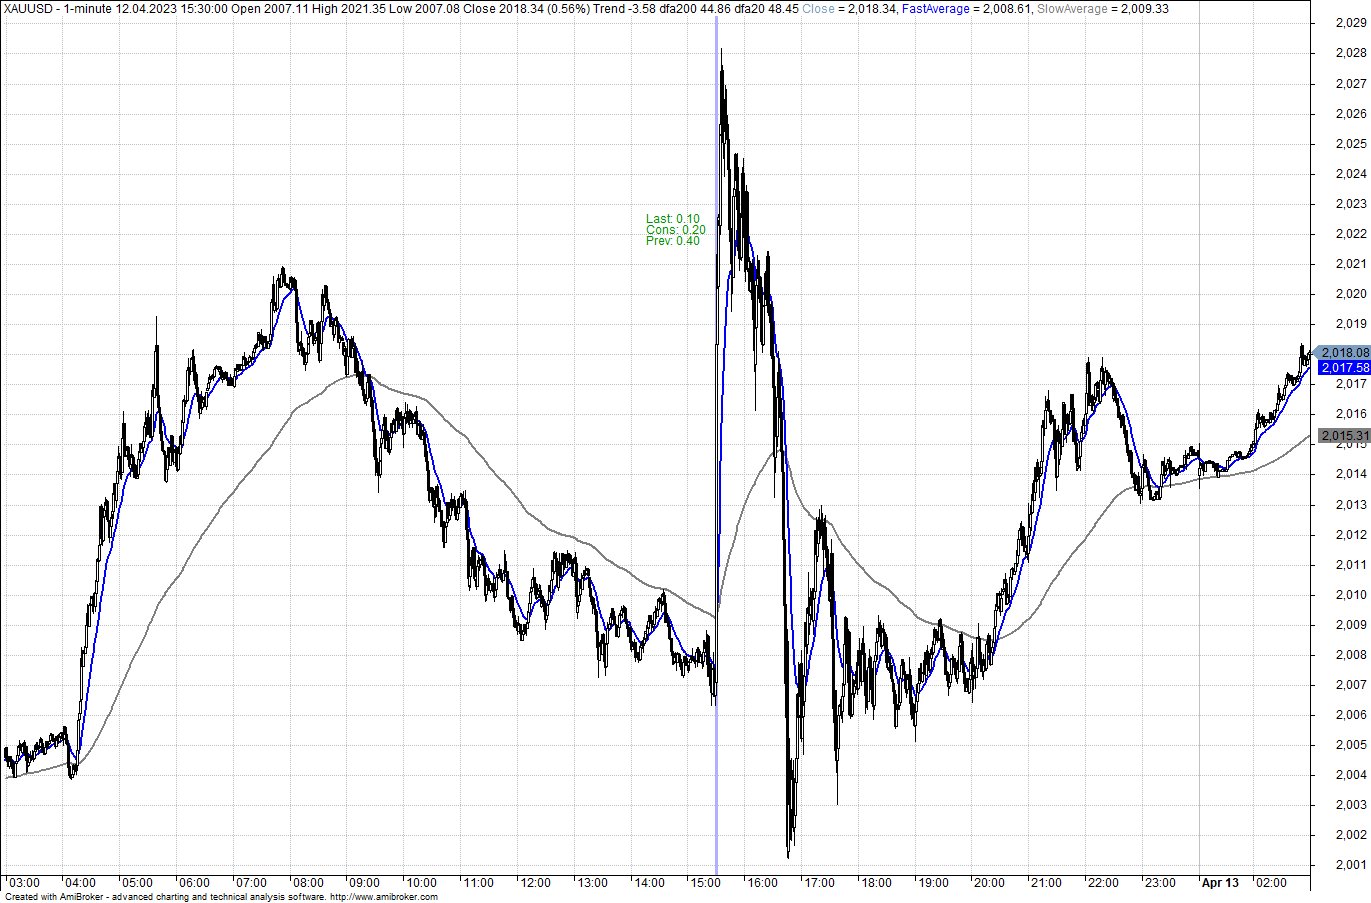The image size is (1371, 903).
Task: Click the 2,010 price axis label
Action: point(1351,595)
